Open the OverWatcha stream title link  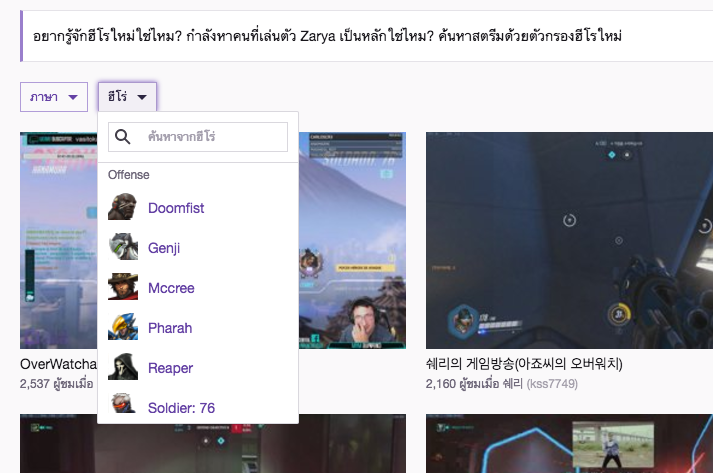59,364
